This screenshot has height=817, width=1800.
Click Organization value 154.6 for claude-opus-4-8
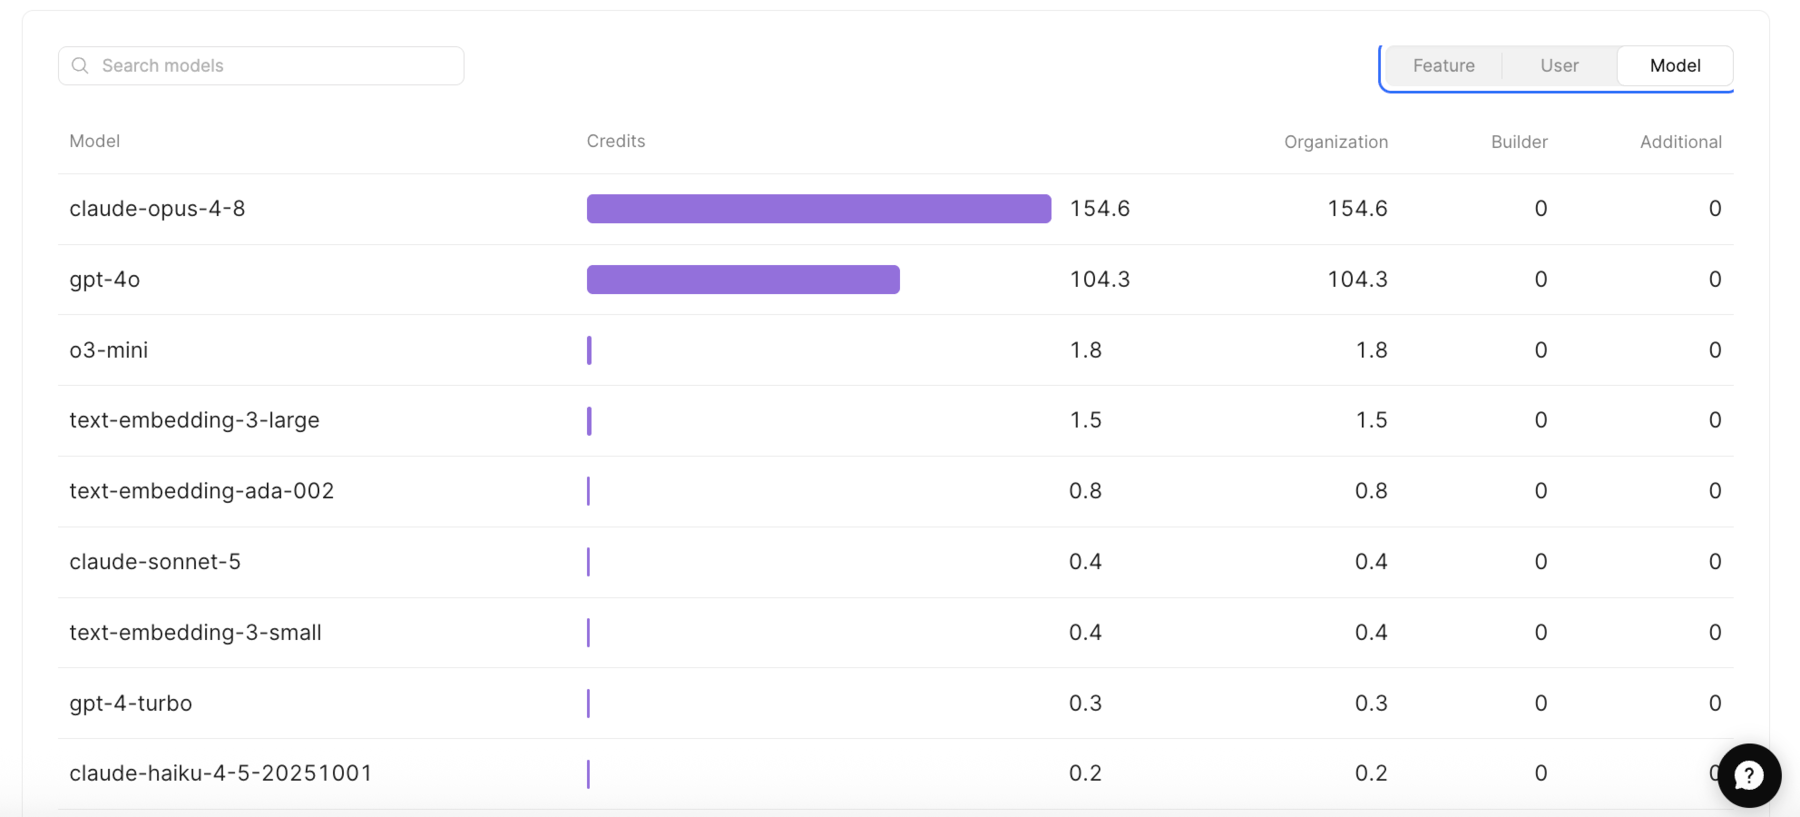coord(1358,208)
